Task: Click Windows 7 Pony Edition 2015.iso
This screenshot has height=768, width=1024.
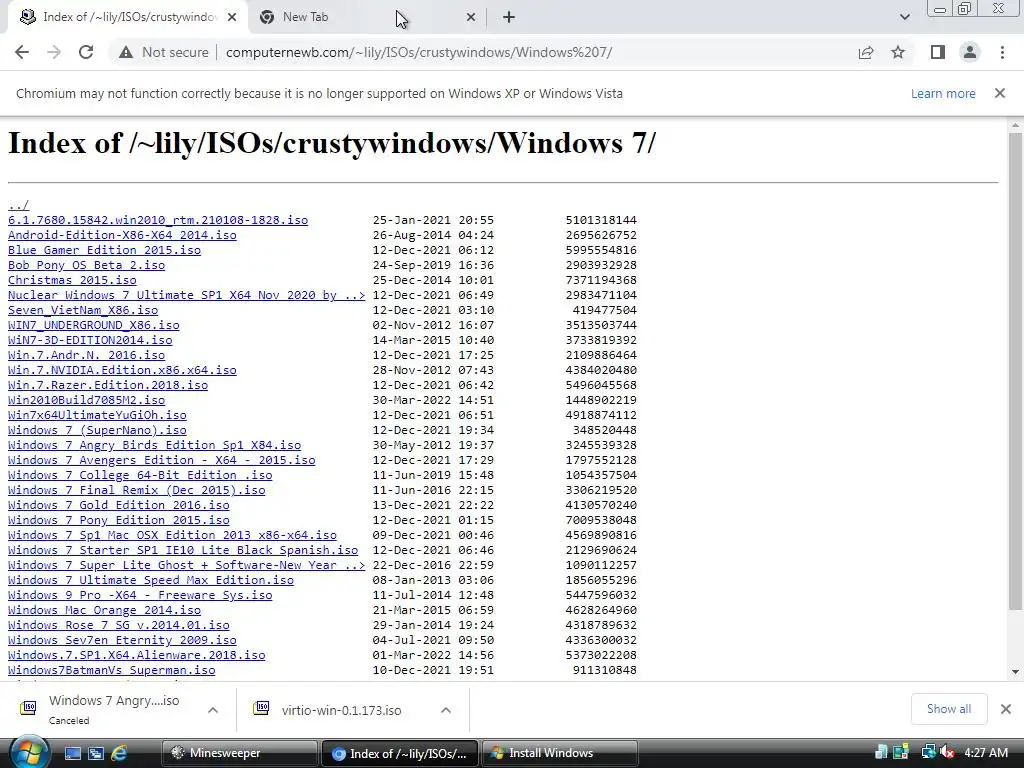Action: 119,520
